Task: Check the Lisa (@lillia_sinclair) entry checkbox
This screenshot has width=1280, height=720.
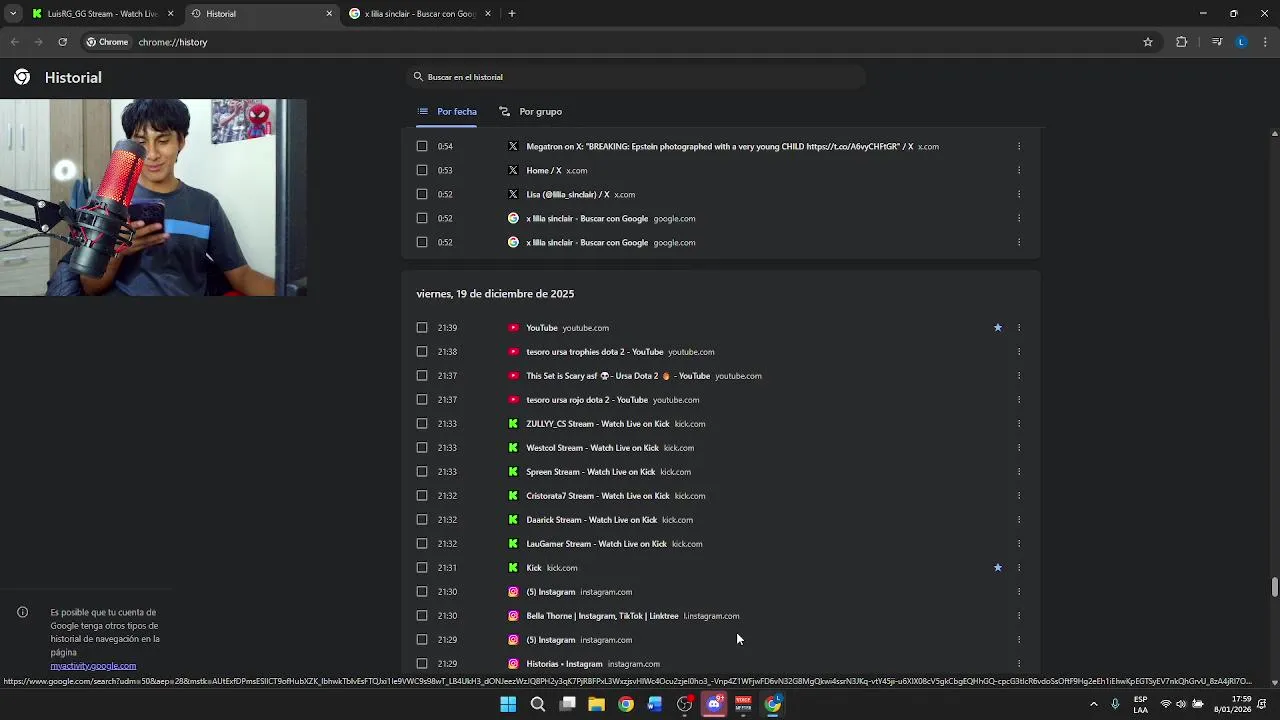Action: tap(422, 194)
